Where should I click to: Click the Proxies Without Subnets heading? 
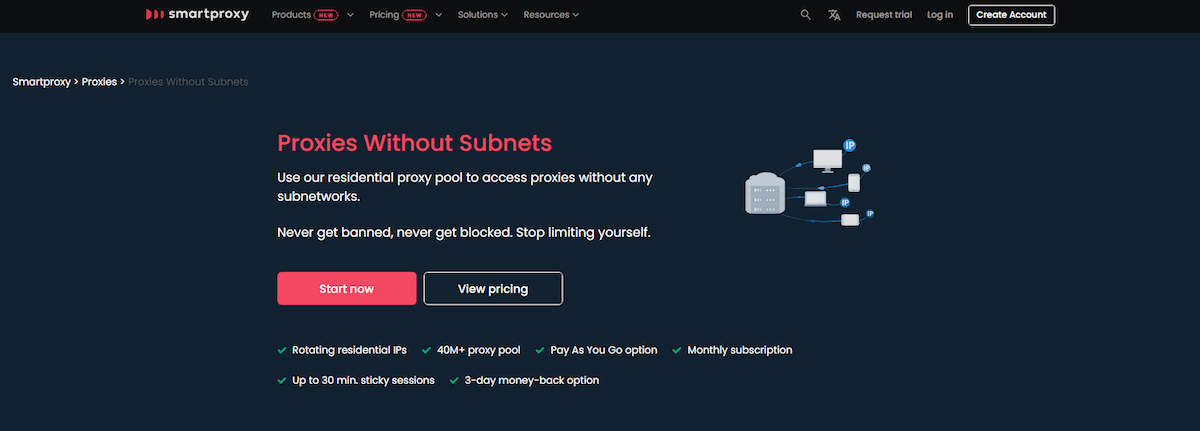point(414,143)
